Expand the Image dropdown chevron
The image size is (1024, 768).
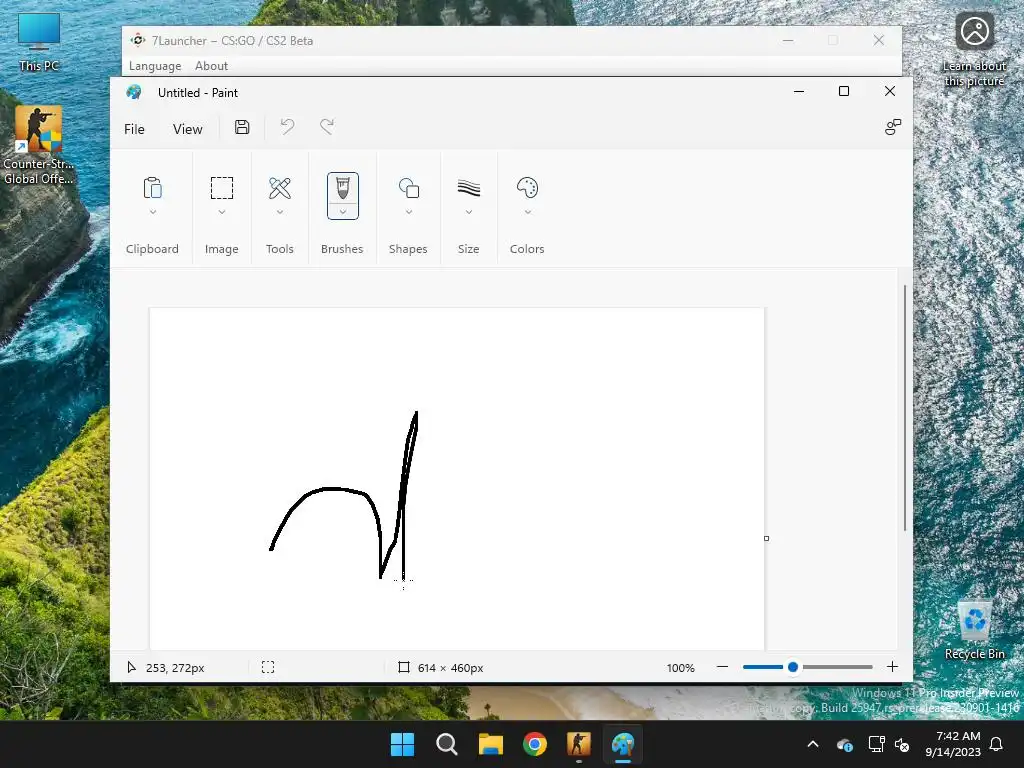[x=222, y=212]
